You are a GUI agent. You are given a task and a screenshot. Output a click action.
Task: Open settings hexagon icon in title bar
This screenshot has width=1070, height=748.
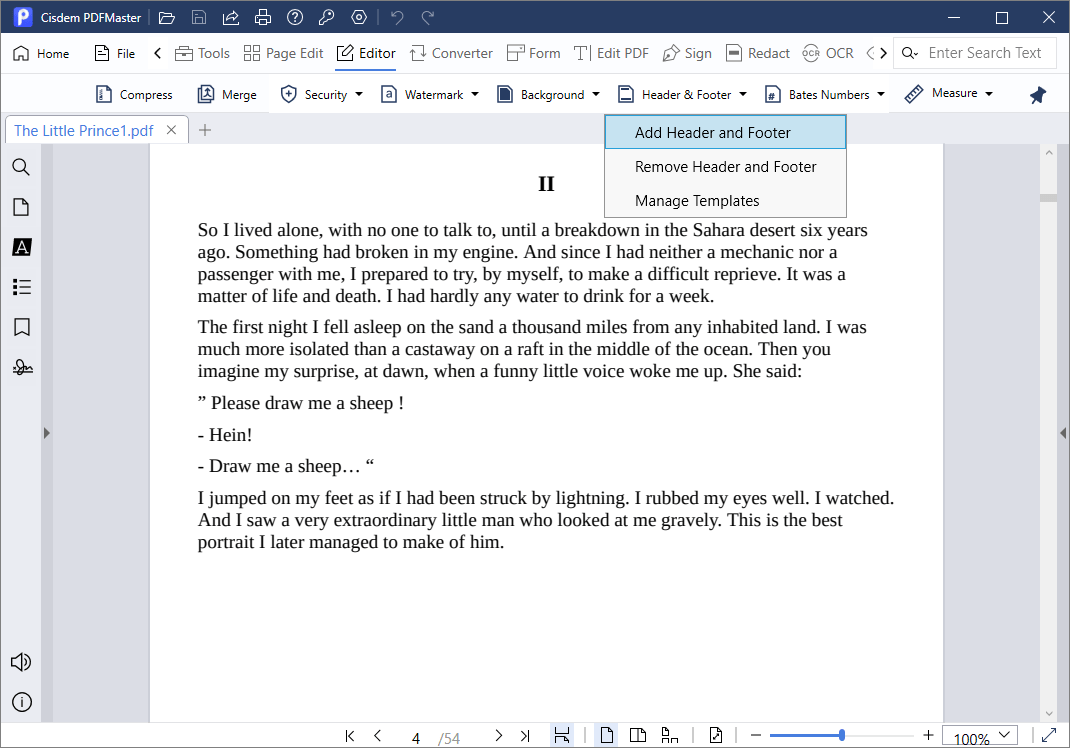pyautogui.click(x=359, y=18)
